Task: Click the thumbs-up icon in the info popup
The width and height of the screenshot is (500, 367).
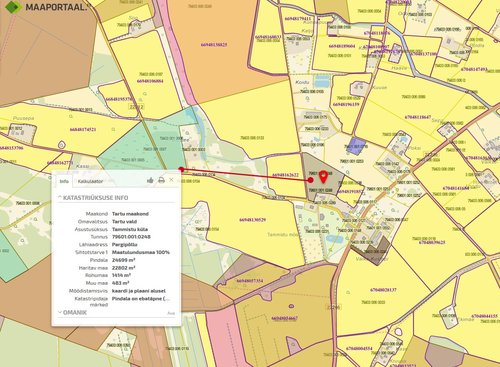Action: coord(150,180)
